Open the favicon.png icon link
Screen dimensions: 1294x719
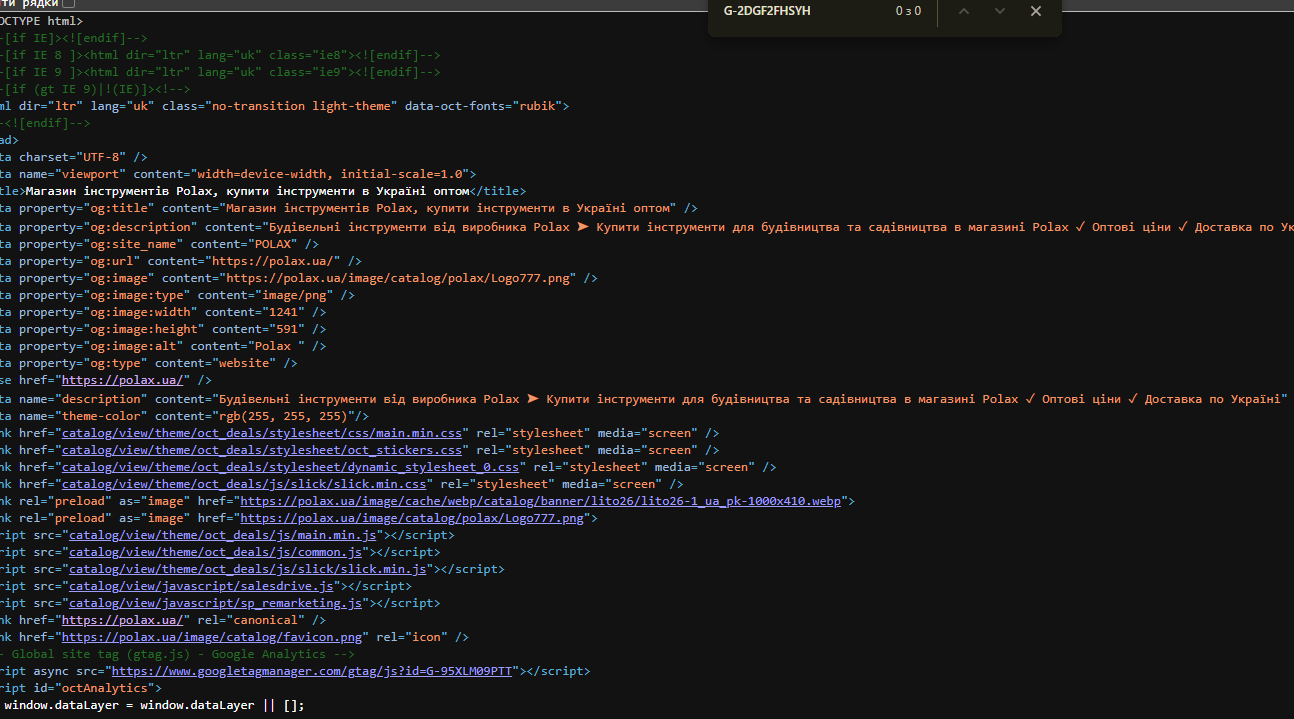click(x=212, y=637)
